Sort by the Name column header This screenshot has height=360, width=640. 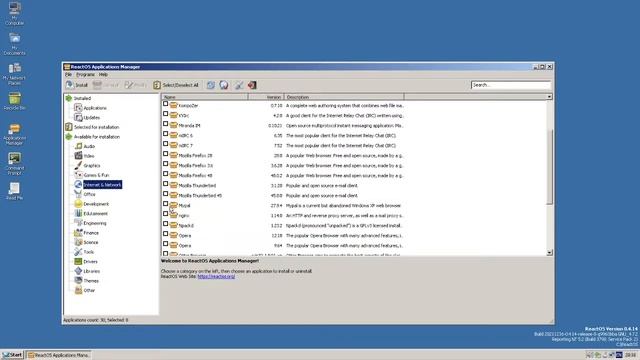click(205, 97)
